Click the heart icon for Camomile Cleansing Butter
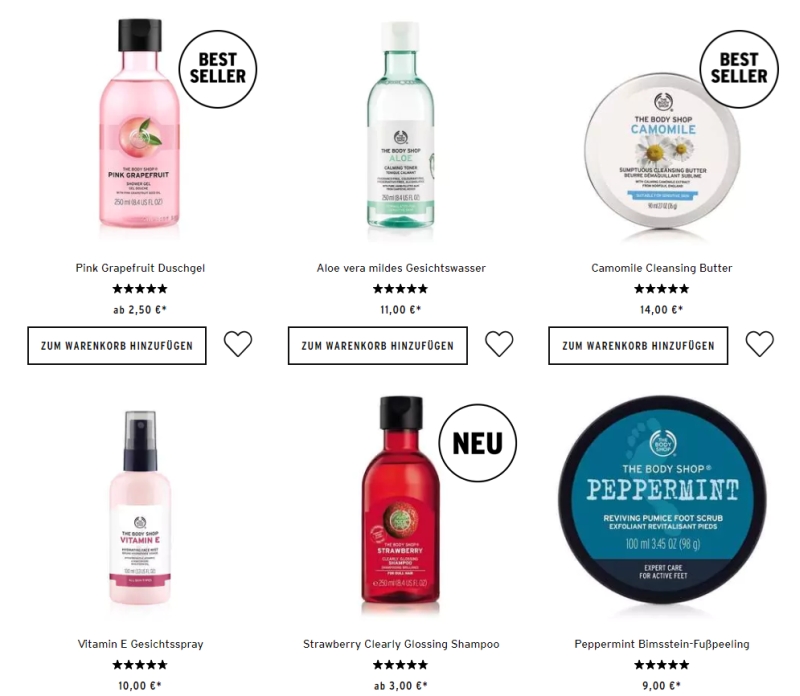The width and height of the screenshot is (800, 696). [760, 344]
